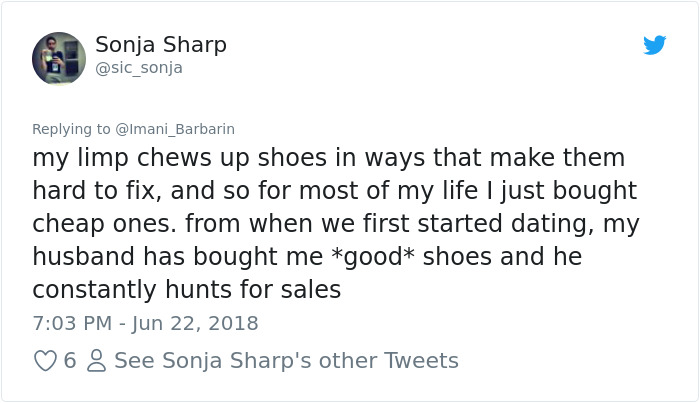Click 'constantly hunts for sales' text

[187, 290]
